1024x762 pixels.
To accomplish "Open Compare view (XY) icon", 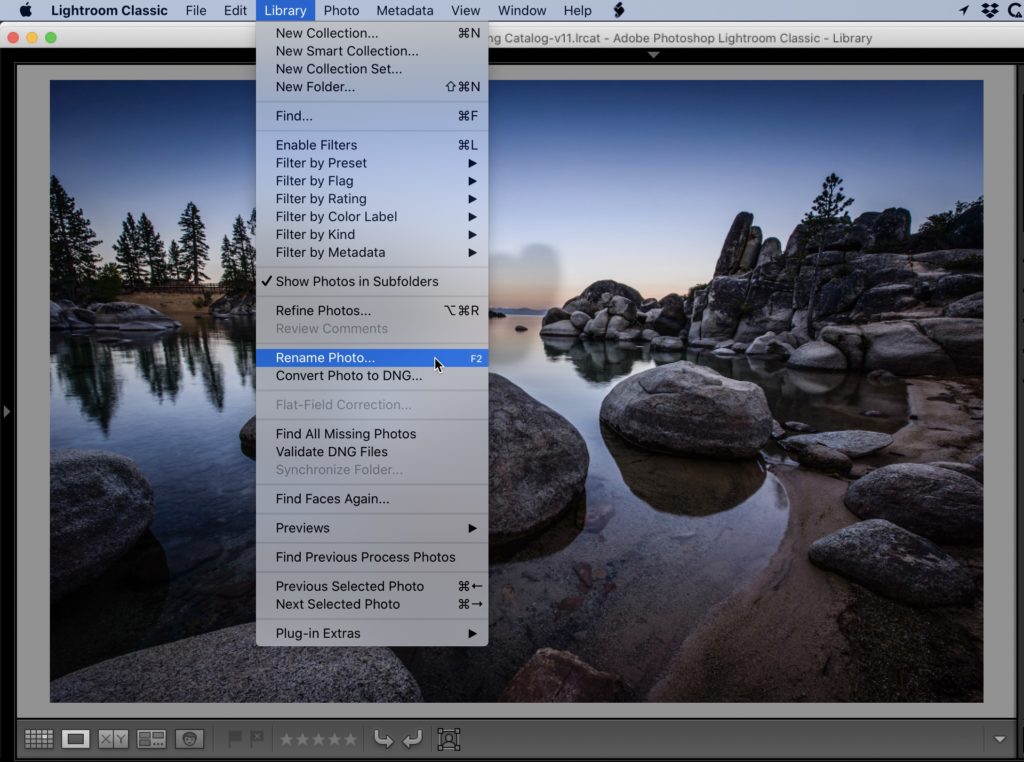I will [x=113, y=739].
